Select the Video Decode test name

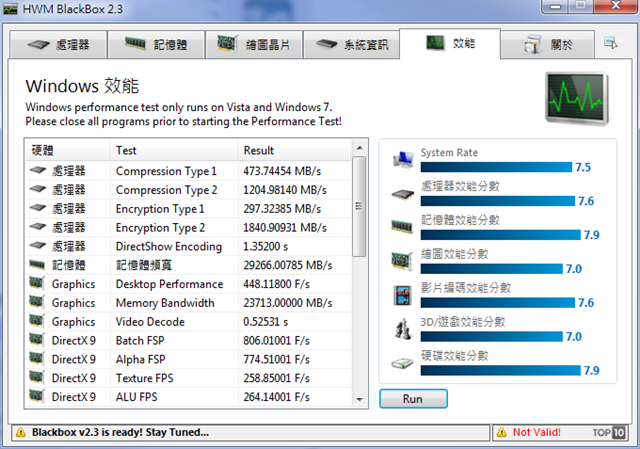(x=150, y=322)
